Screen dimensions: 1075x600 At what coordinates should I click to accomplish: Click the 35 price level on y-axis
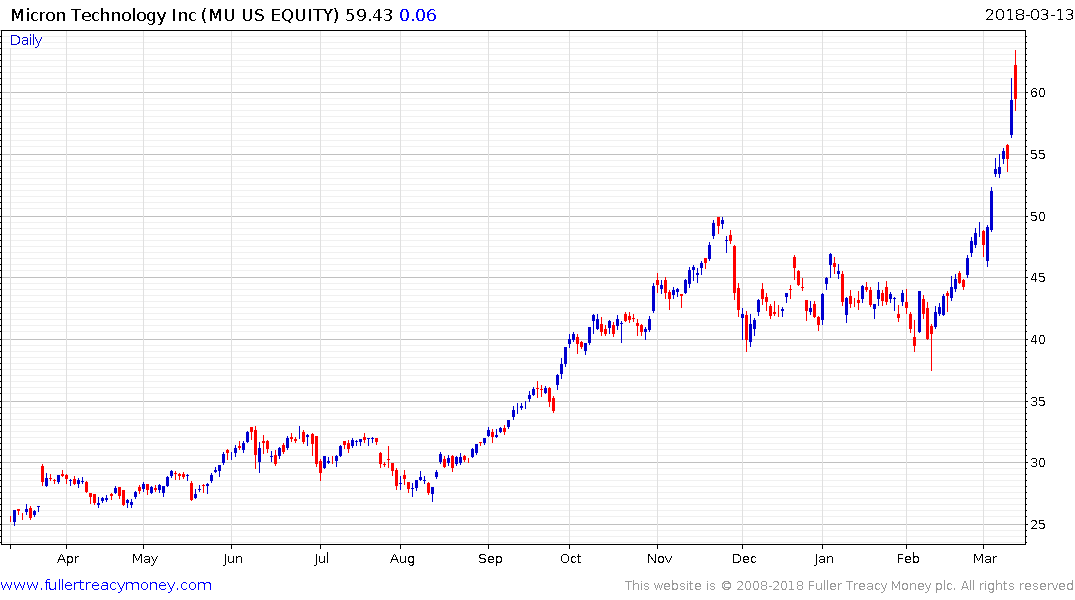[x=1038, y=401]
